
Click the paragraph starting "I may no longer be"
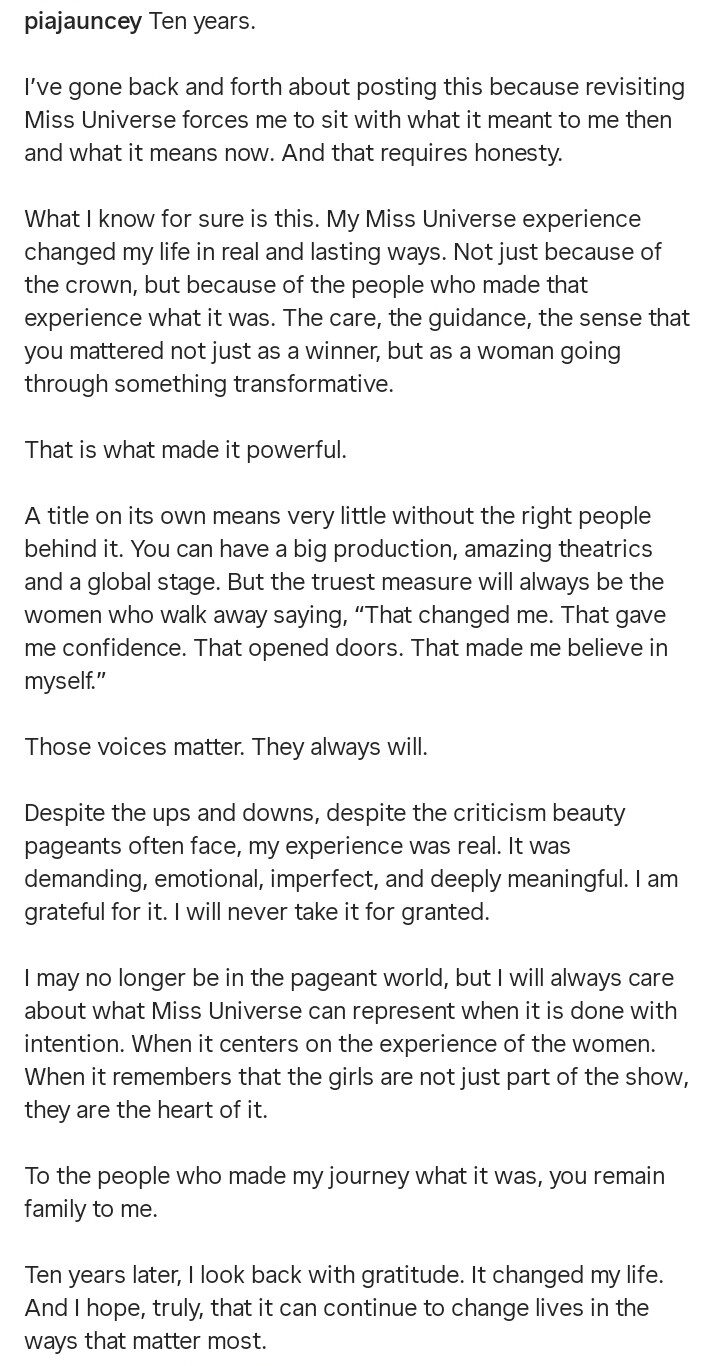click(x=350, y=1044)
